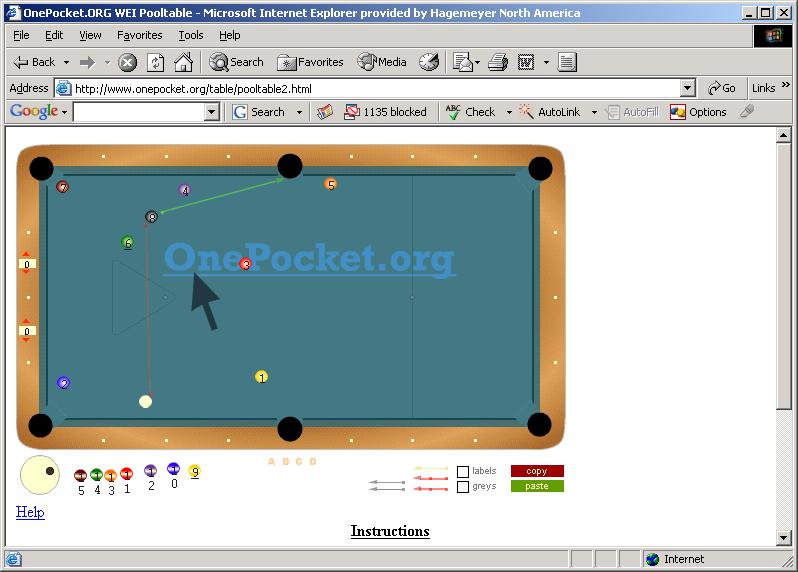Click the Forward navigation arrow
The width and height of the screenshot is (798, 572).
tap(88, 63)
